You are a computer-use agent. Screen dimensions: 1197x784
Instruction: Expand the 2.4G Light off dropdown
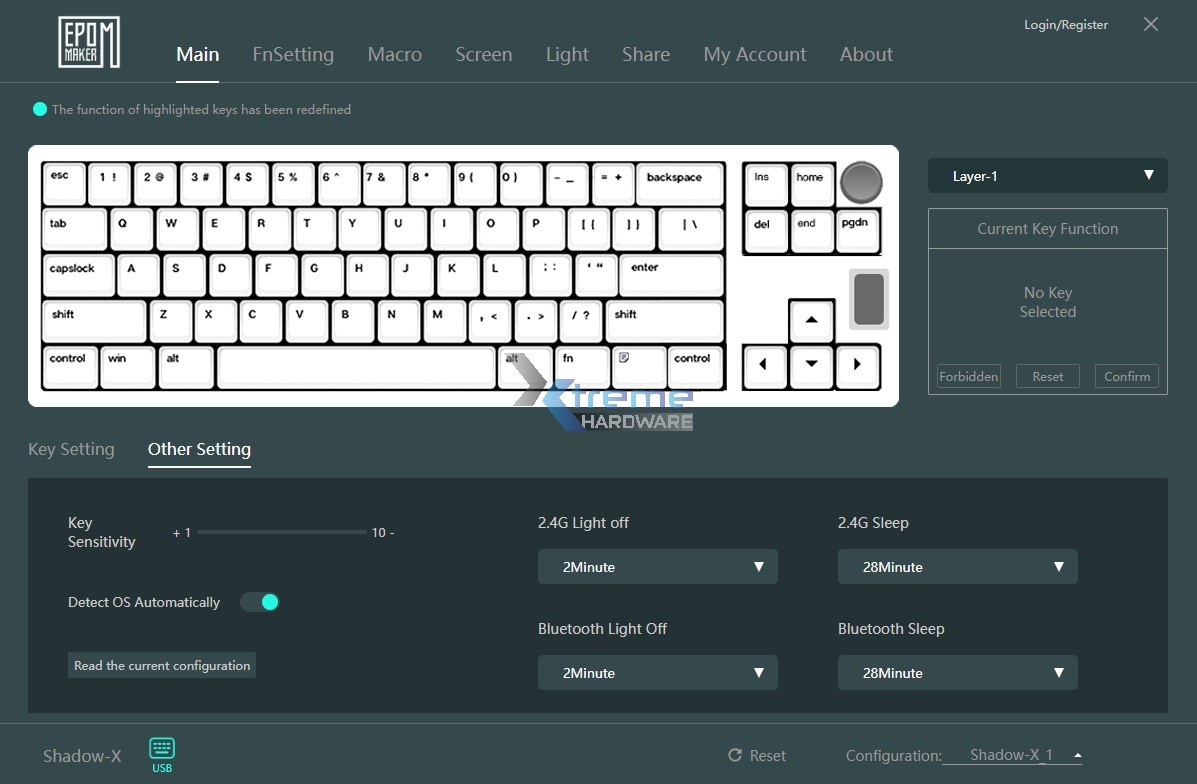click(x=657, y=567)
